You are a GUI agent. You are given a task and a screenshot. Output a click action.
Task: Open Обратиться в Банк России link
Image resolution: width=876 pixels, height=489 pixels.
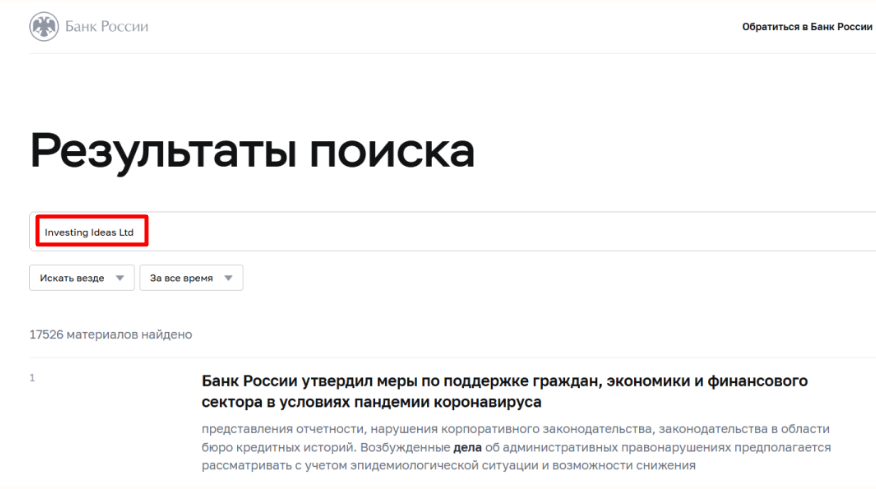[x=807, y=27]
